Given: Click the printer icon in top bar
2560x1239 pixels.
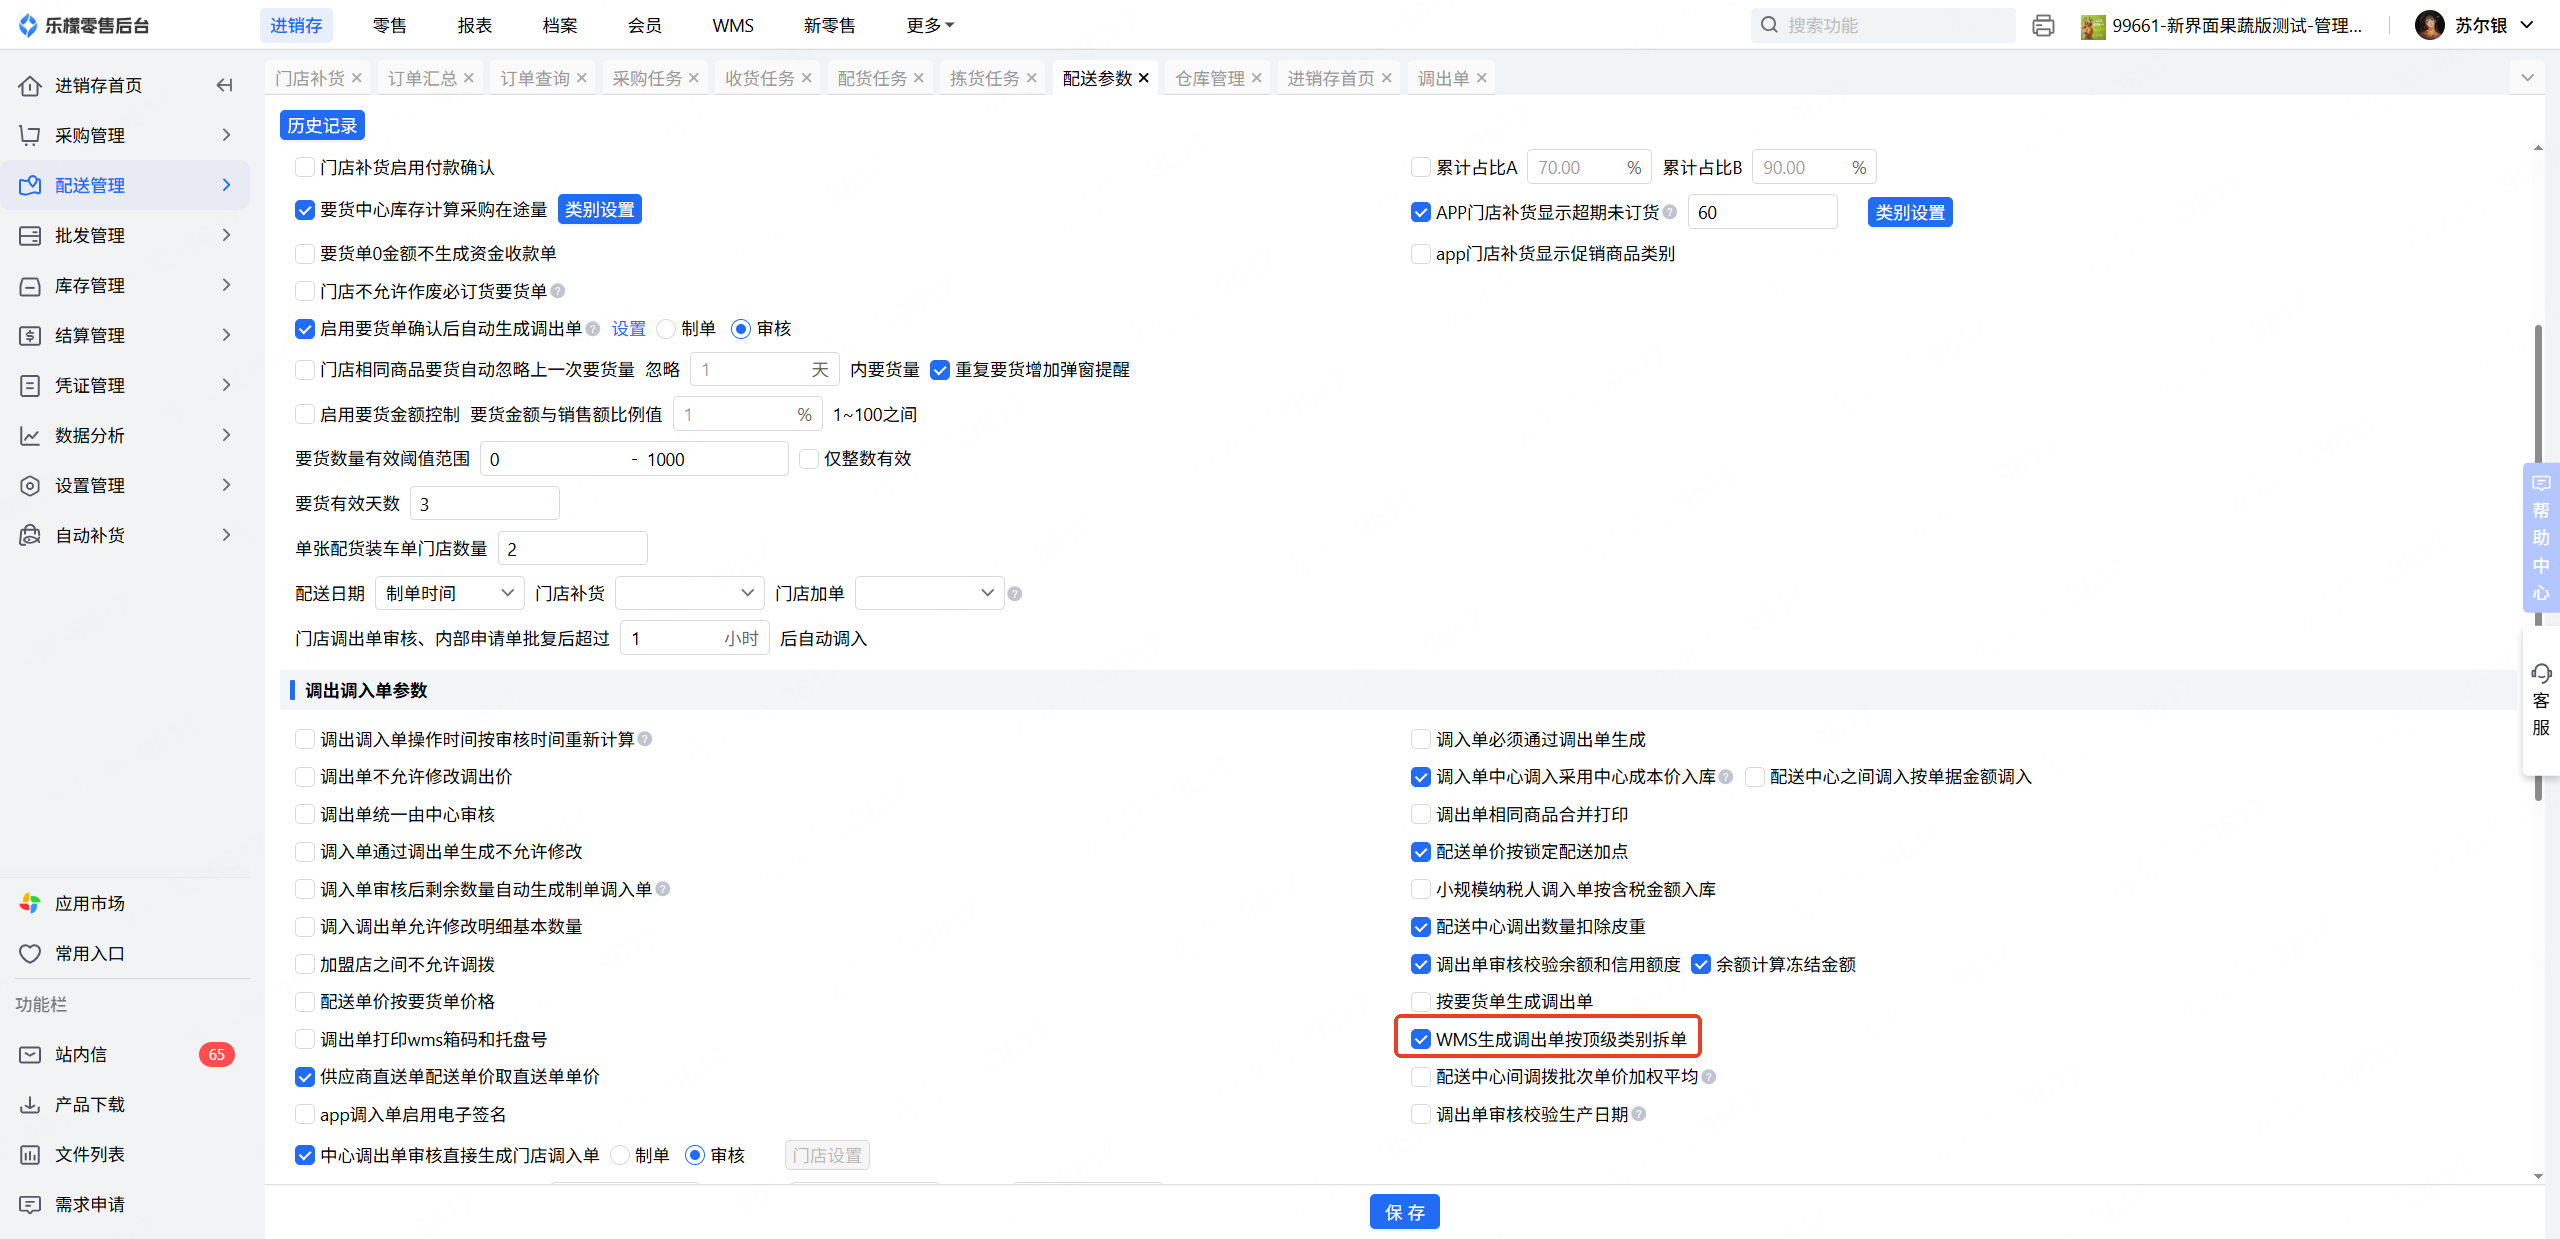Looking at the screenshot, I should pos(2043,26).
